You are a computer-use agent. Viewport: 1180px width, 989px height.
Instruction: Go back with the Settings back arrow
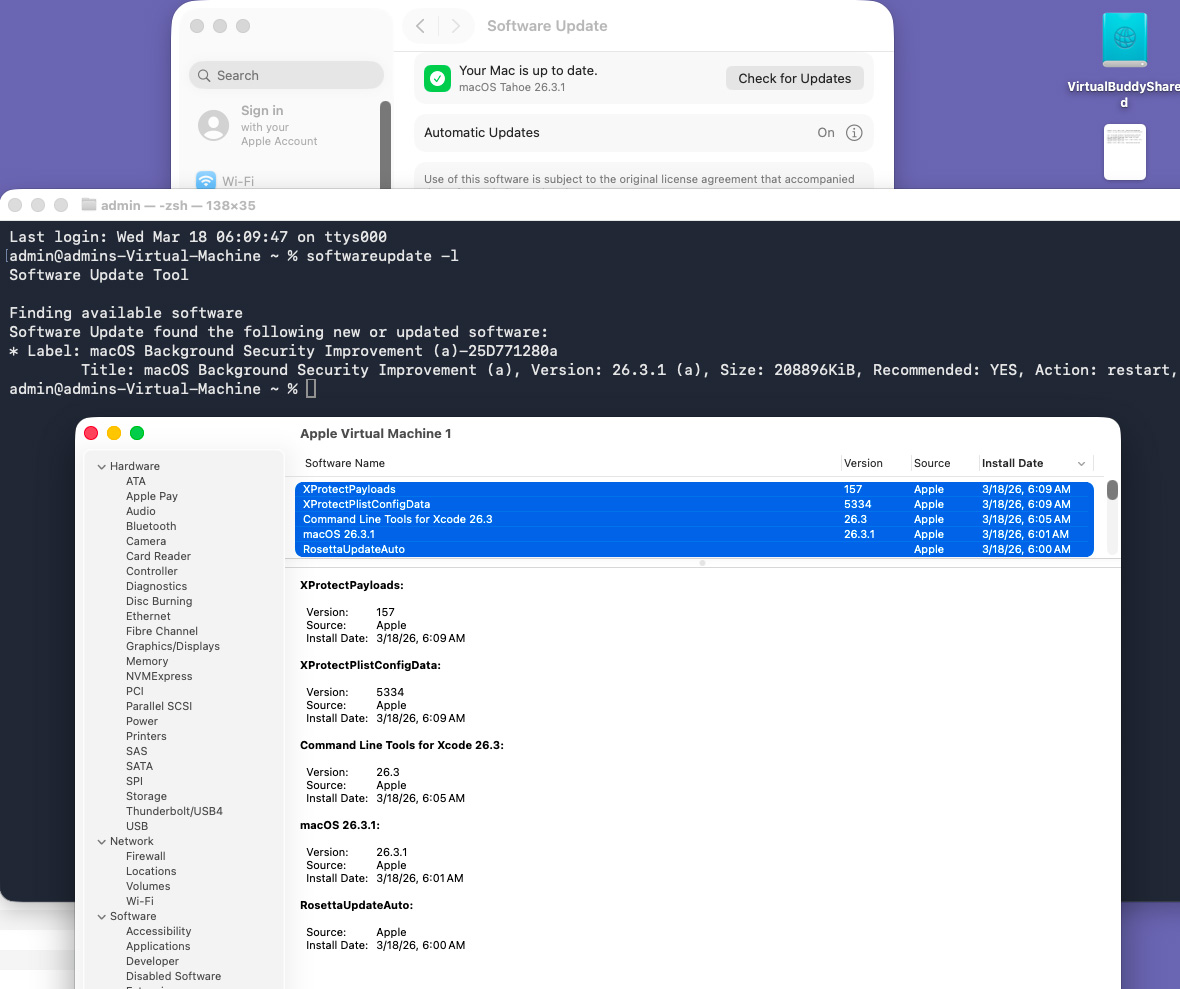click(421, 26)
